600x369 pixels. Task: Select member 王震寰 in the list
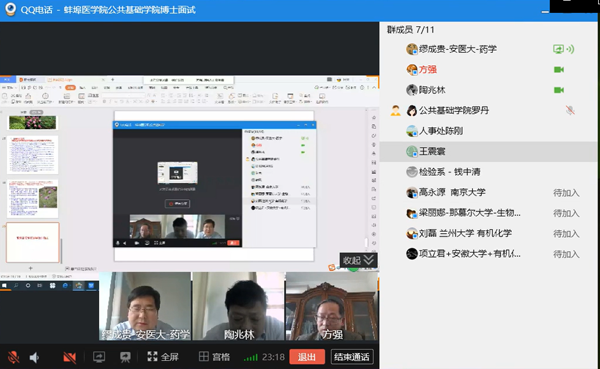pos(489,151)
